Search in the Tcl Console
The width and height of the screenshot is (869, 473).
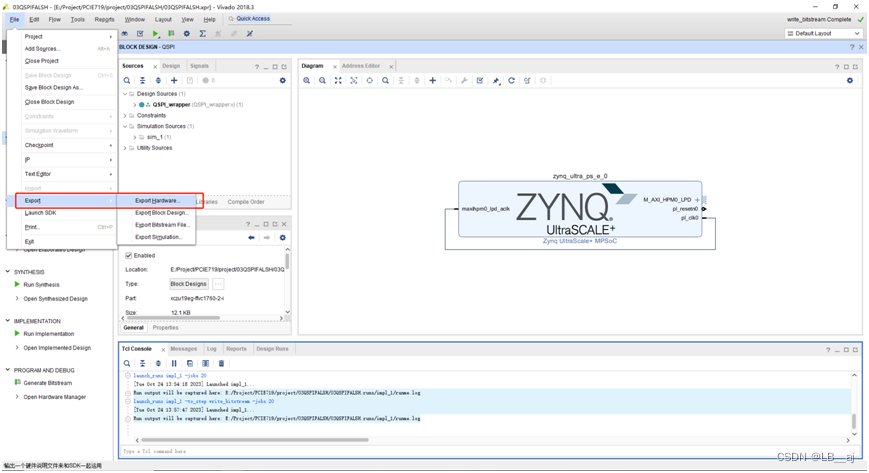coord(127,363)
